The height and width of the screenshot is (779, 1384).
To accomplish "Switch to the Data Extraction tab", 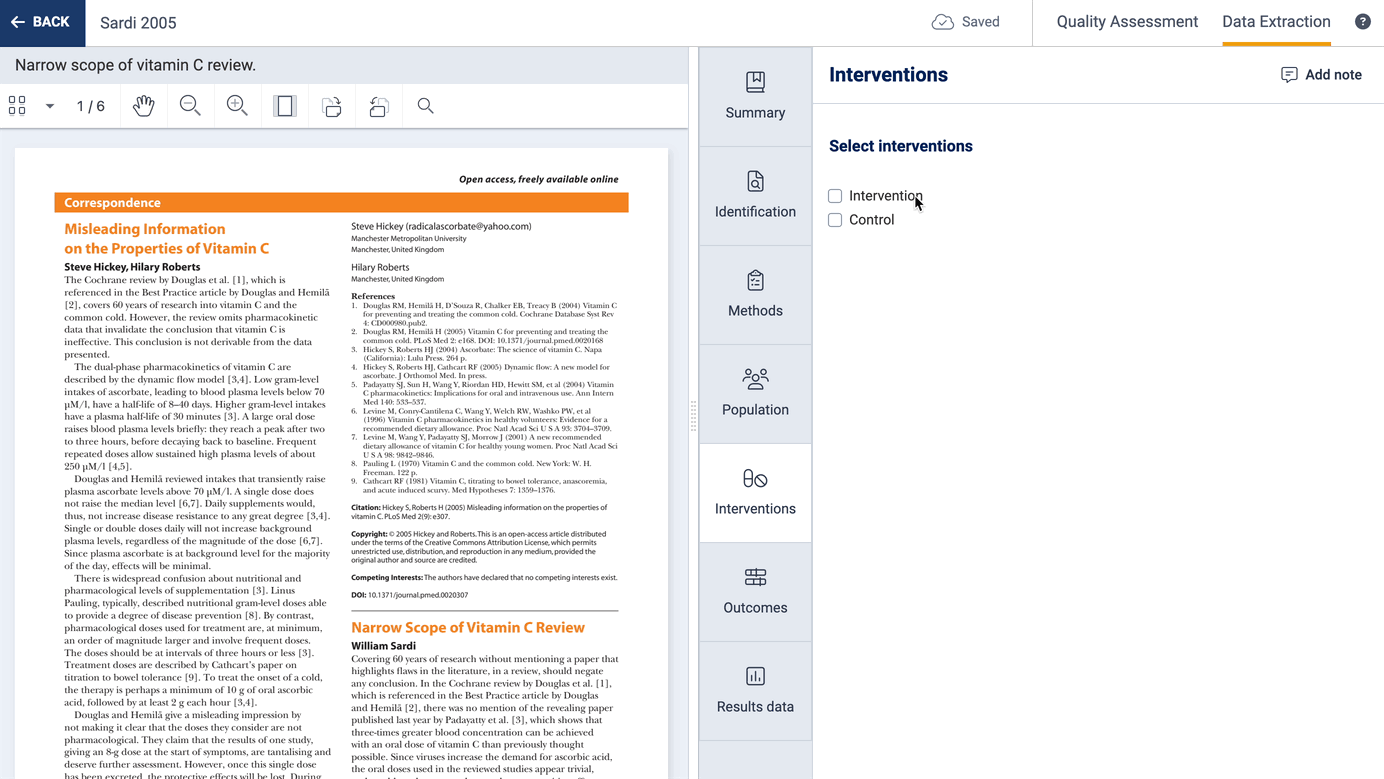I will click(1276, 22).
